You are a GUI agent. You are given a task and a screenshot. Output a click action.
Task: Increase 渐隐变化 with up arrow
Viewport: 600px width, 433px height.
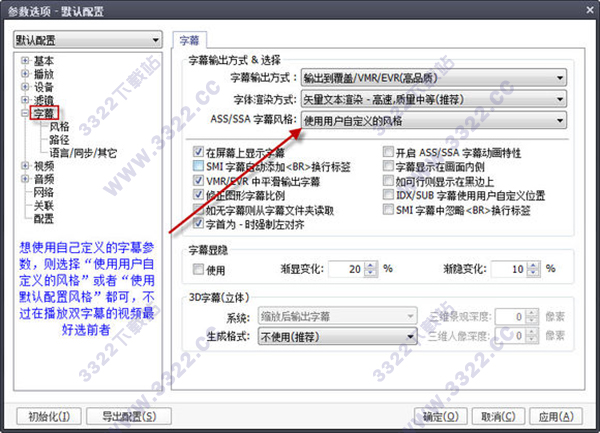click(533, 265)
